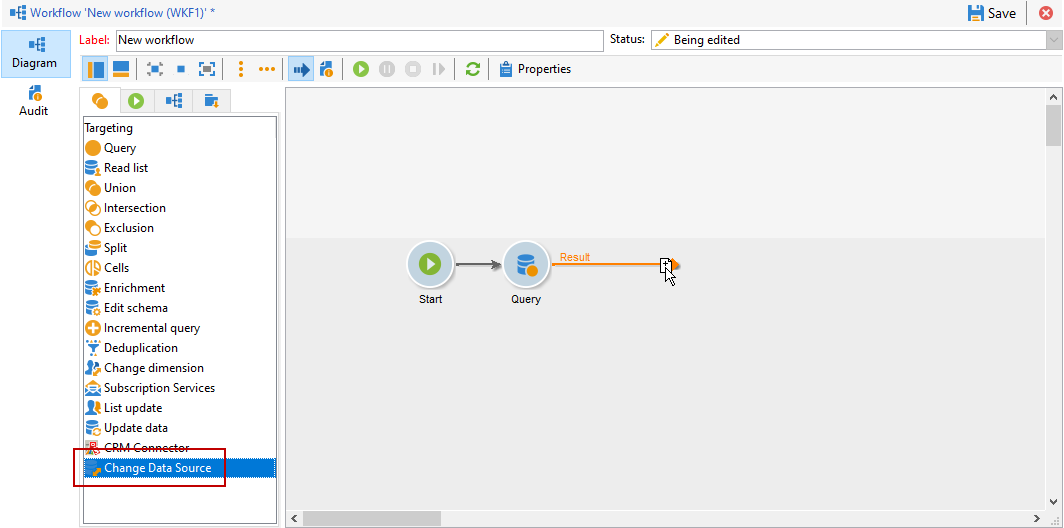Select the Union activity
Screen dimensions: 1064x528
coord(180,188)
